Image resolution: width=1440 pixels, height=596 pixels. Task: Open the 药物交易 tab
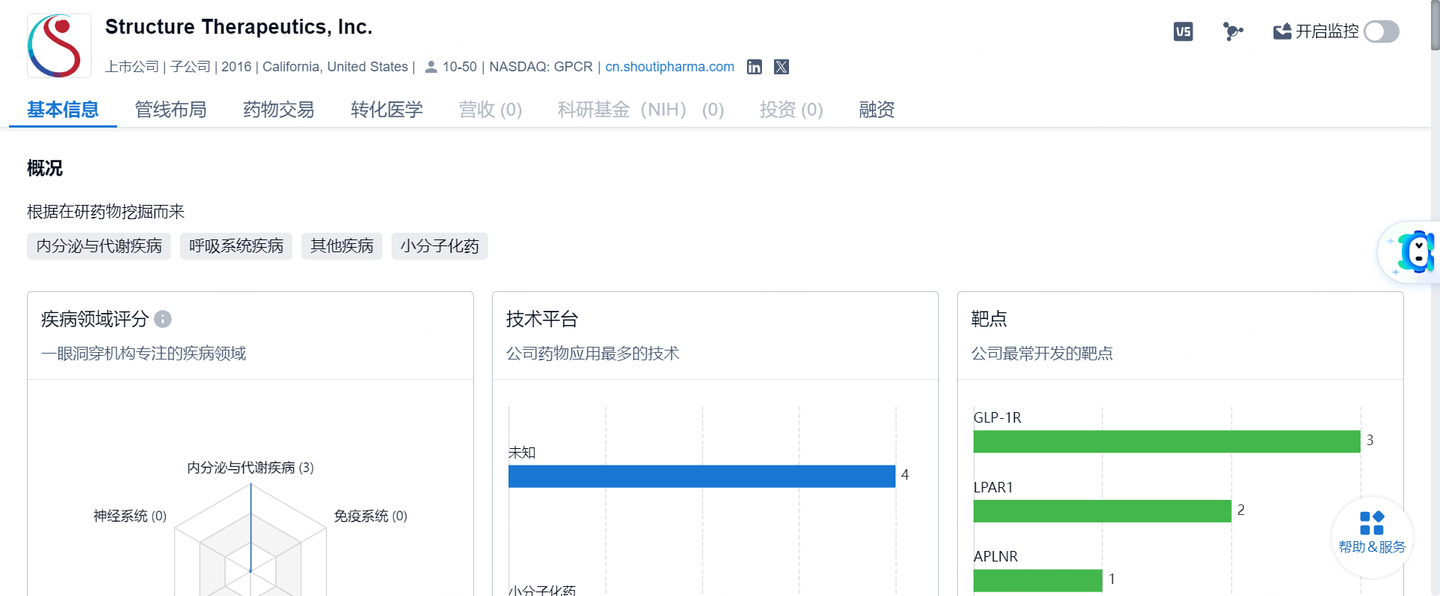[277, 109]
